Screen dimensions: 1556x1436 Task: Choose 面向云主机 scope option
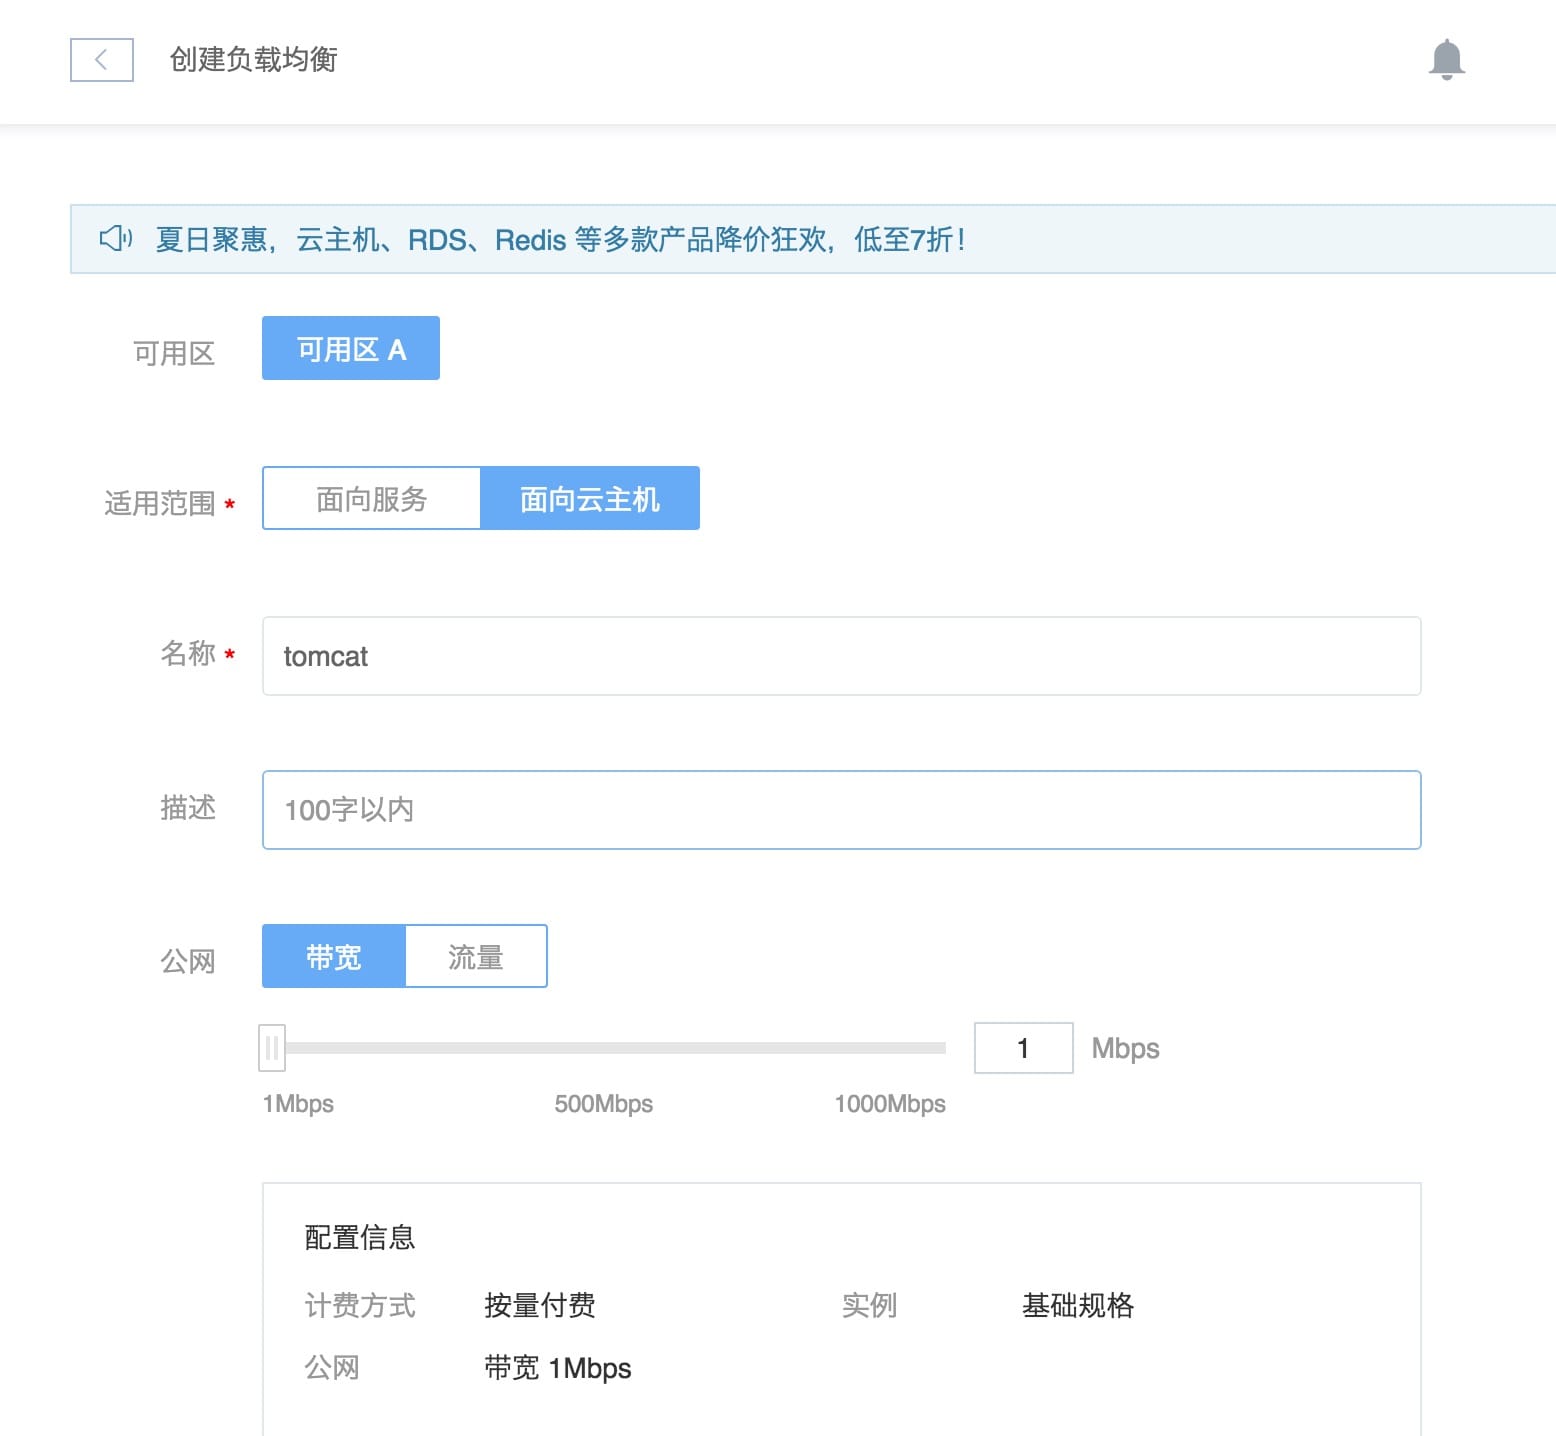click(x=590, y=498)
